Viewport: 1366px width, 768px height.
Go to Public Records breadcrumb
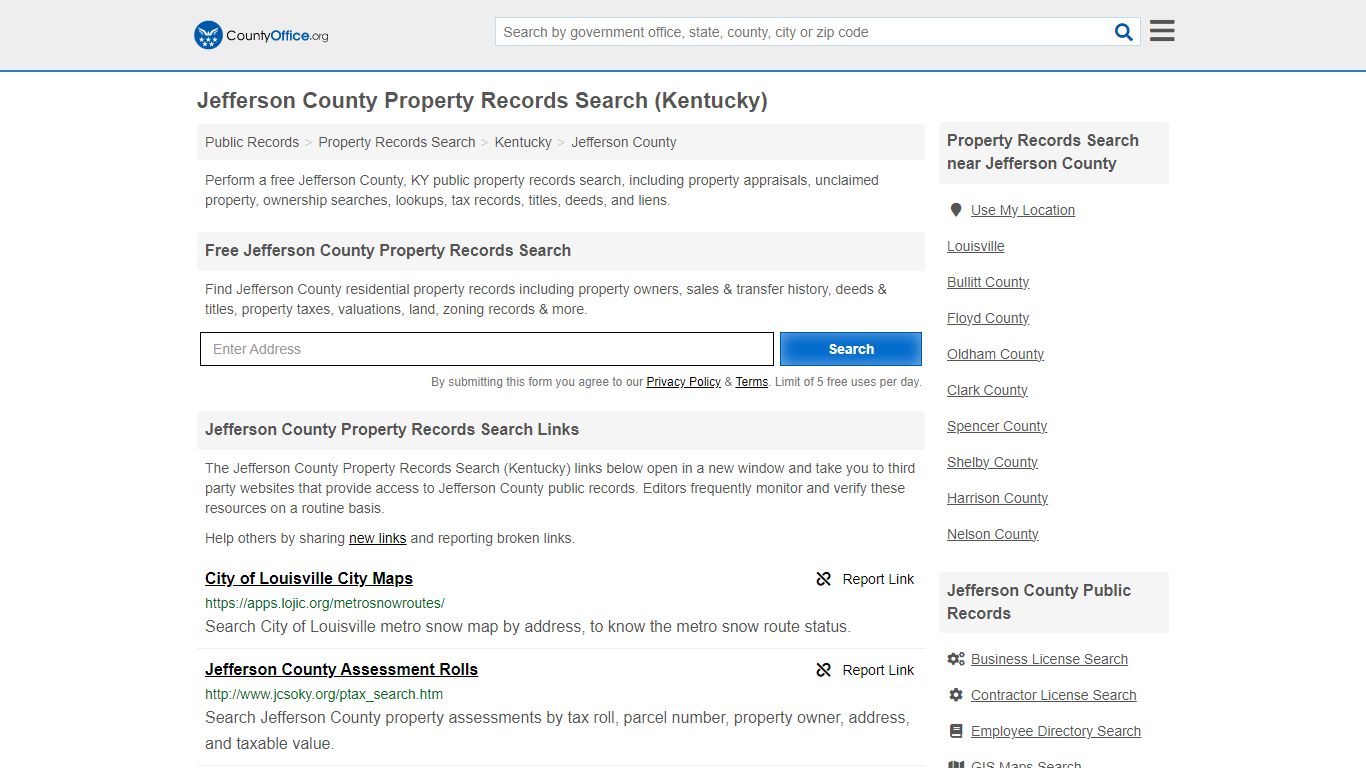[252, 142]
